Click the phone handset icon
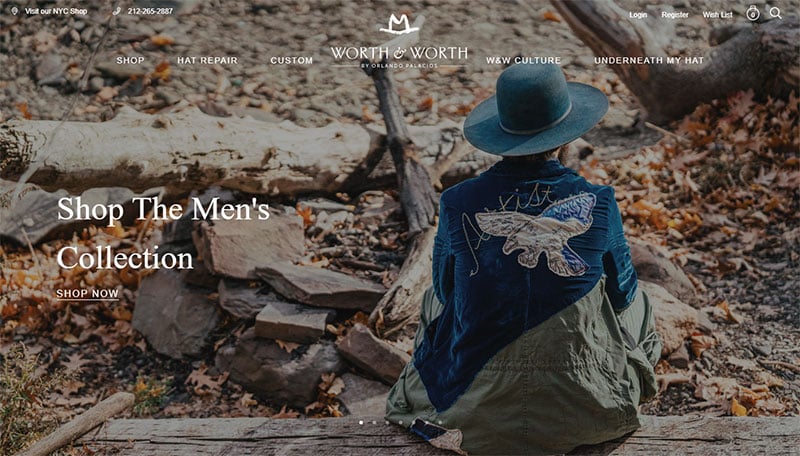This screenshot has width=800, height=456. (117, 11)
